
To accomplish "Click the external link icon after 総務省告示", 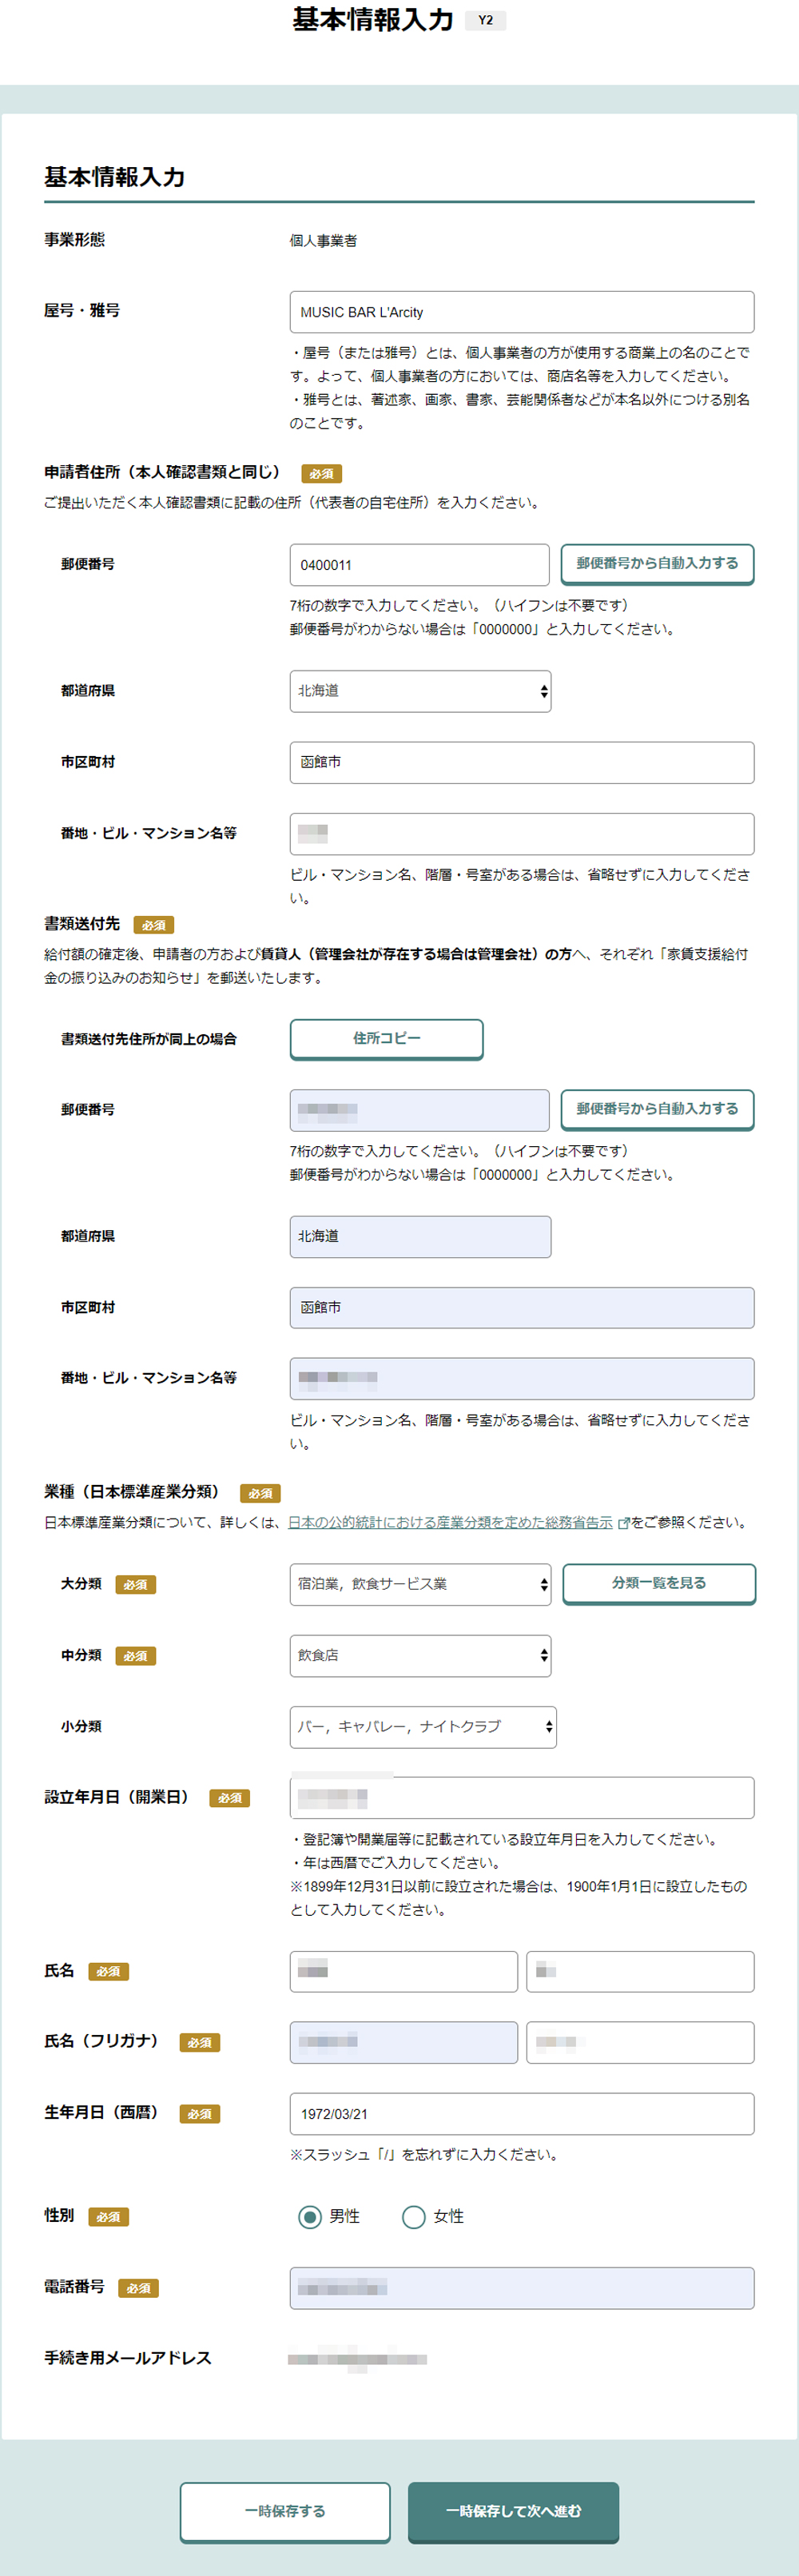I will pos(623,1523).
